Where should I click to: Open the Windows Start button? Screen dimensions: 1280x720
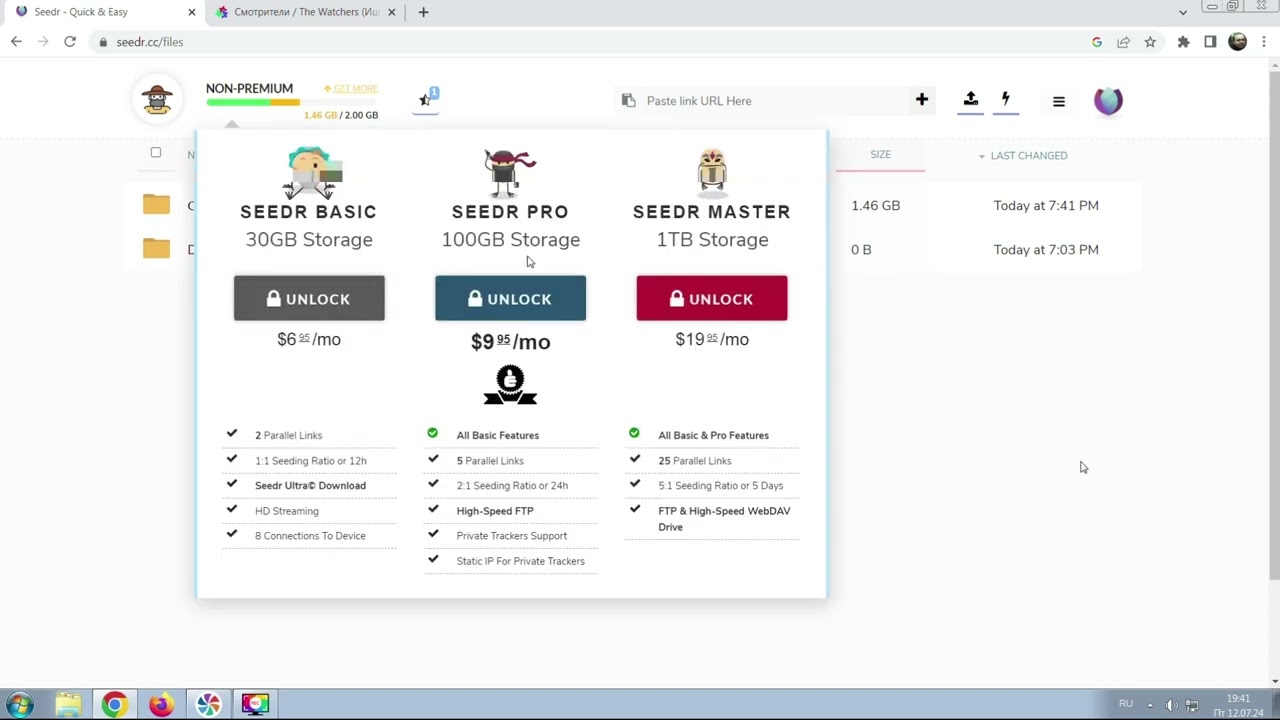click(19, 704)
